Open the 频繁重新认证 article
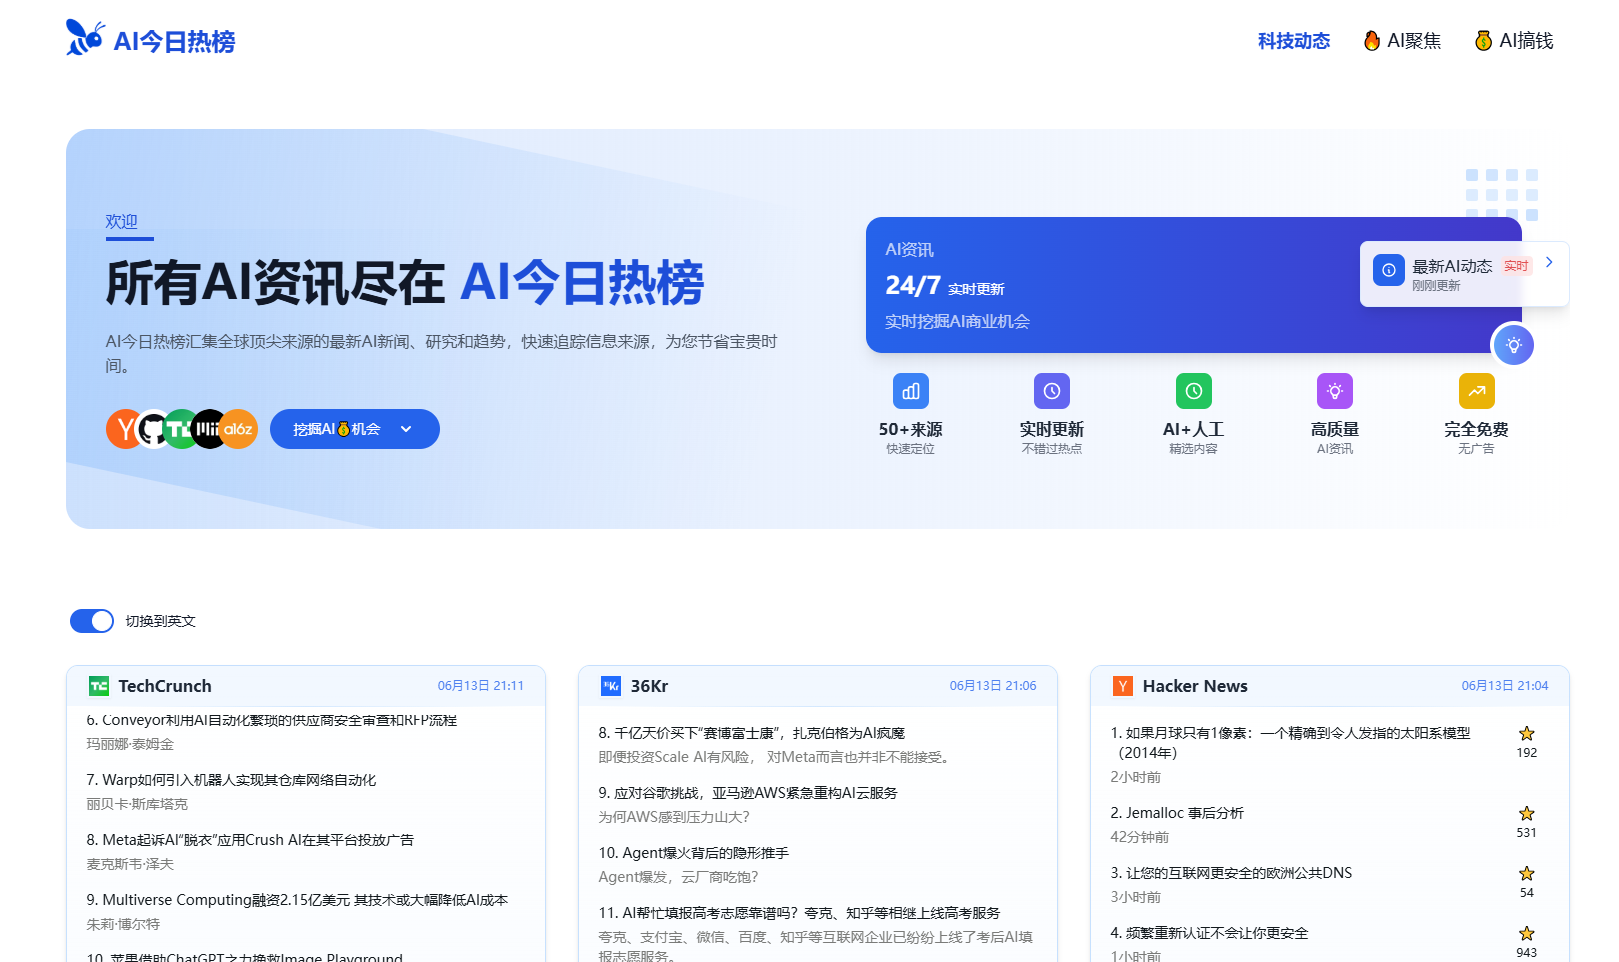 tap(1209, 933)
